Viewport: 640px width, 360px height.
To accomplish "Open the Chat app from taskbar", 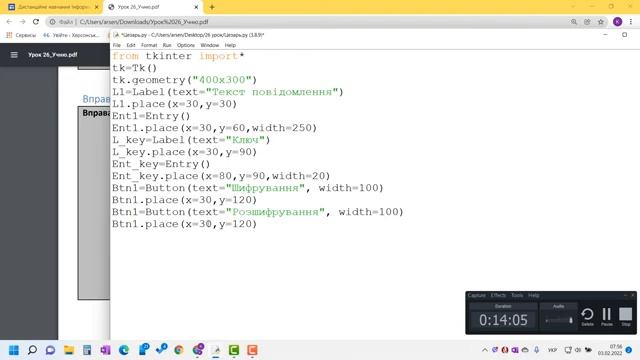I will [50, 350].
